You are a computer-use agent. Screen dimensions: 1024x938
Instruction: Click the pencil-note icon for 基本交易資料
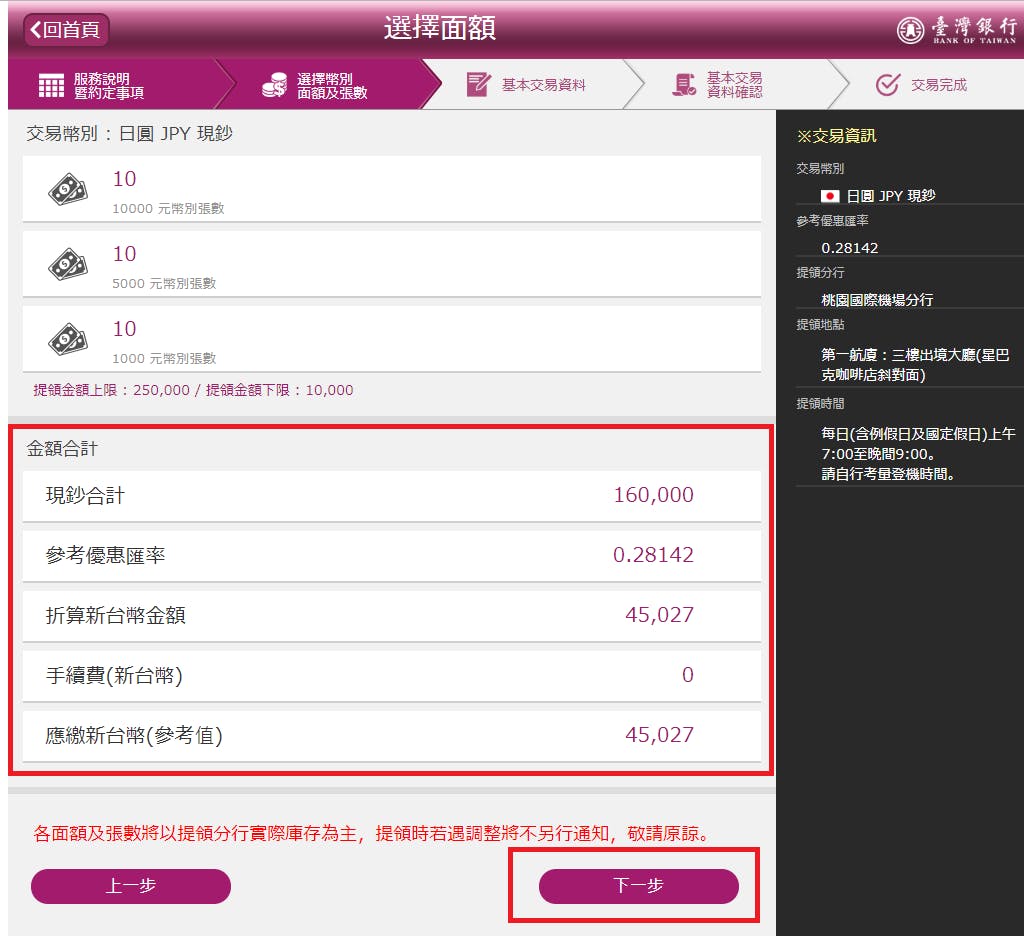tap(478, 85)
